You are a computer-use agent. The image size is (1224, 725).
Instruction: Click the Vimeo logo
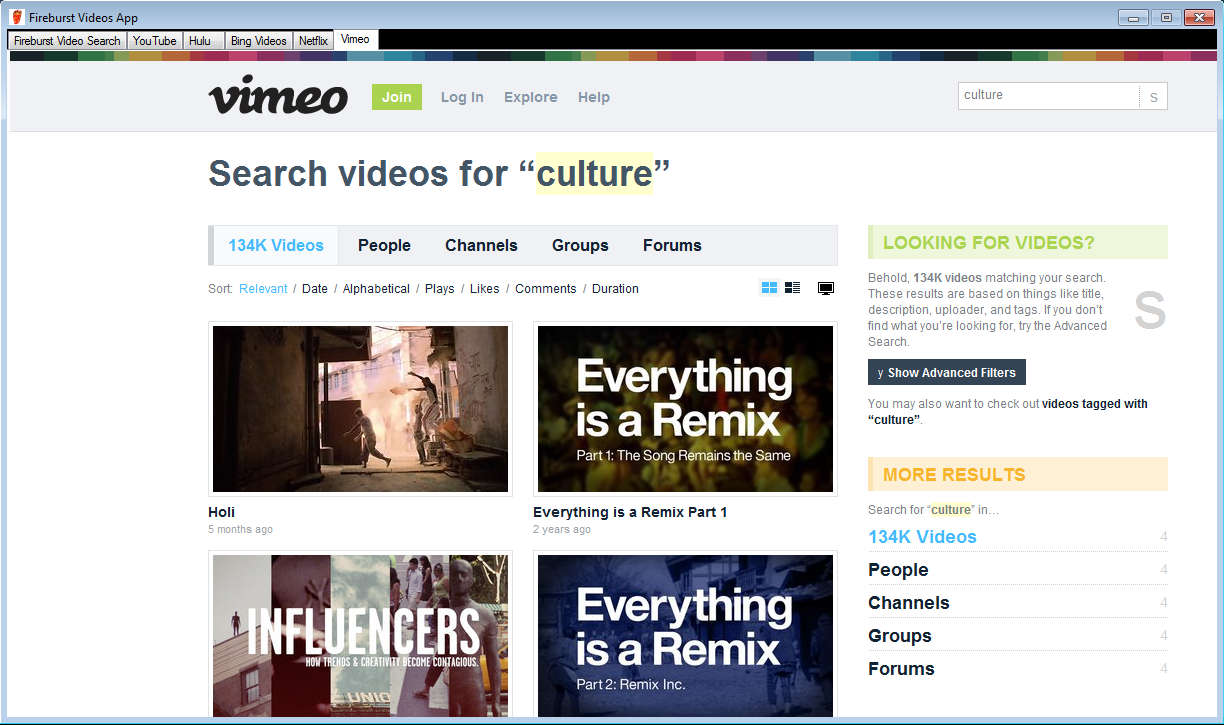(x=278, y=96)
